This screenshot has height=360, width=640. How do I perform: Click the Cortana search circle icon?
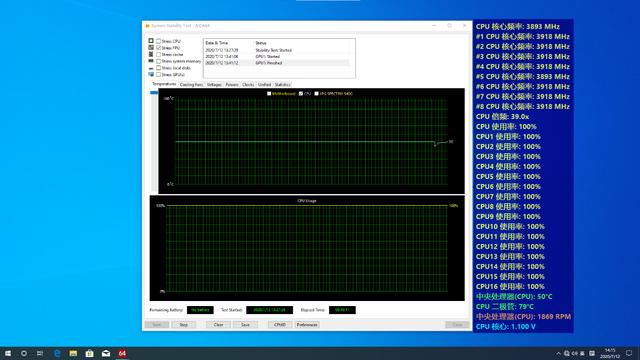[x=24, y=353]
